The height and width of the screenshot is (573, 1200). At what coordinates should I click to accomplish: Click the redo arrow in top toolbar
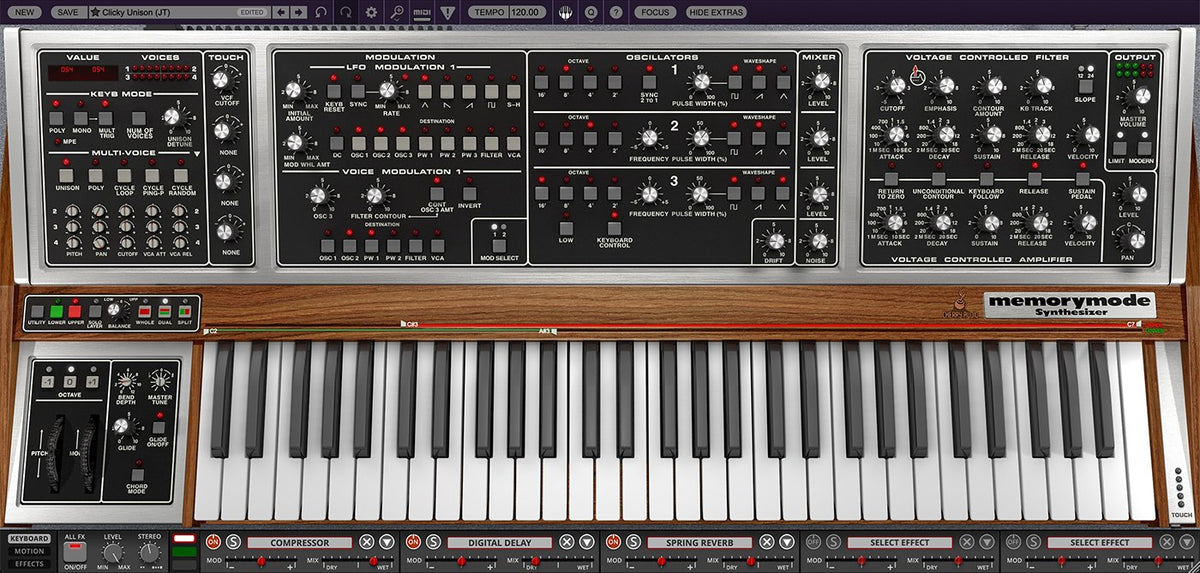(x=346, y=12)
